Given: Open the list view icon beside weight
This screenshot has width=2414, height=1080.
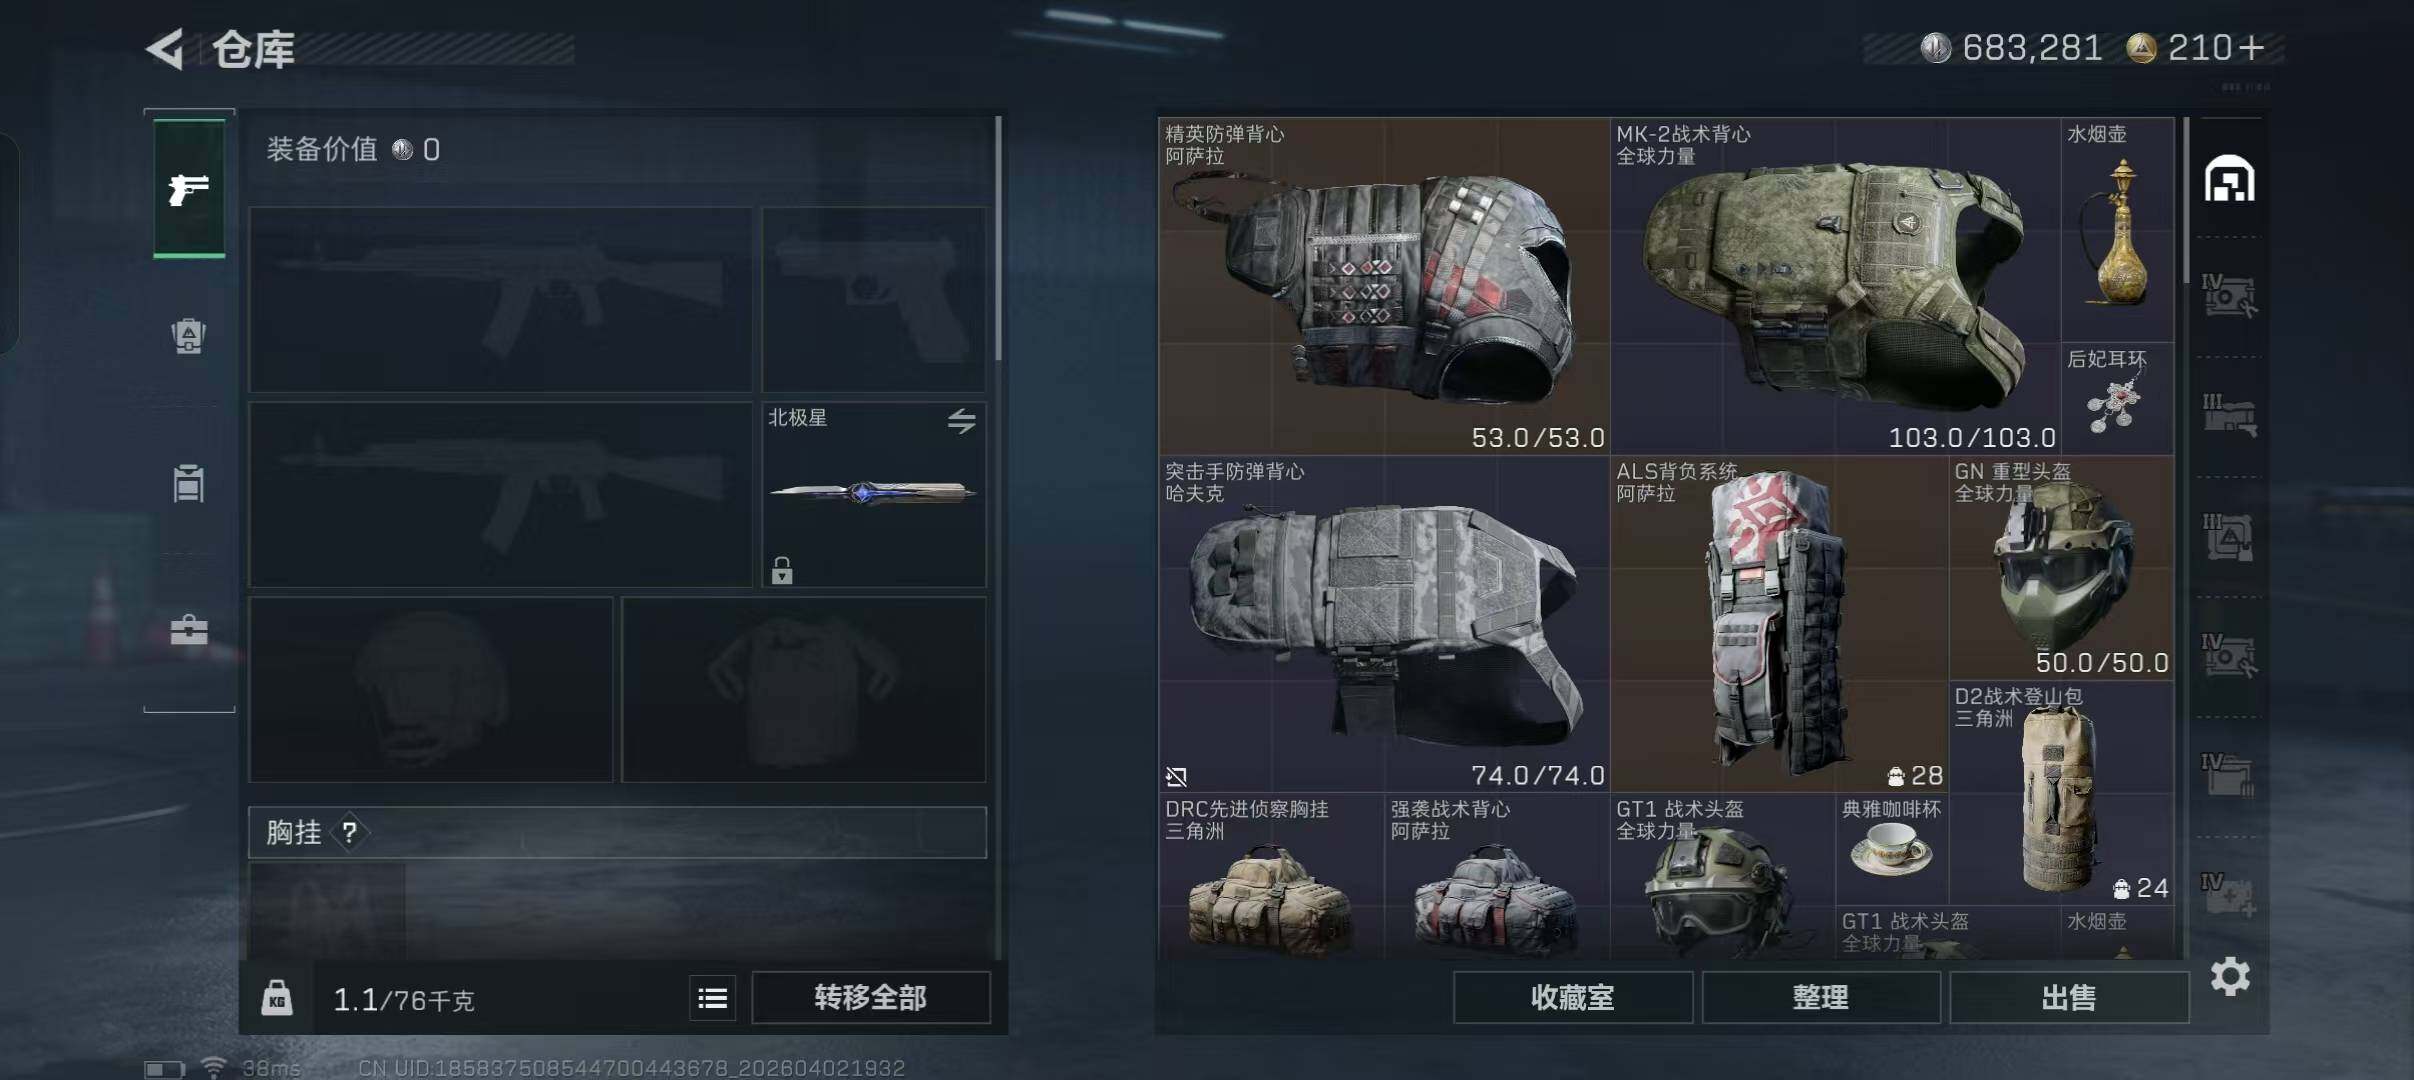Looking at the screenshot, I should 712,998.
